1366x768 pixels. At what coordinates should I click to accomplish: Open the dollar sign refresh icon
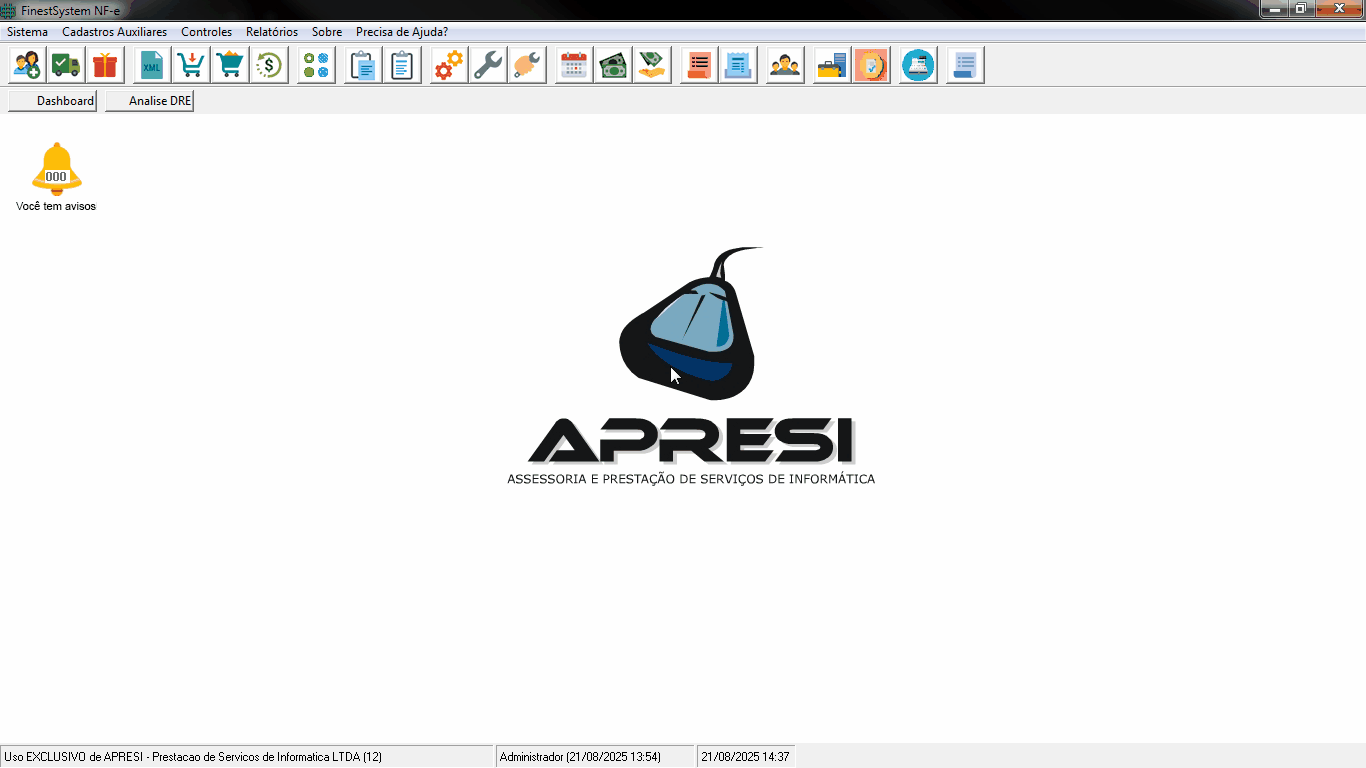tap(269, 66)
